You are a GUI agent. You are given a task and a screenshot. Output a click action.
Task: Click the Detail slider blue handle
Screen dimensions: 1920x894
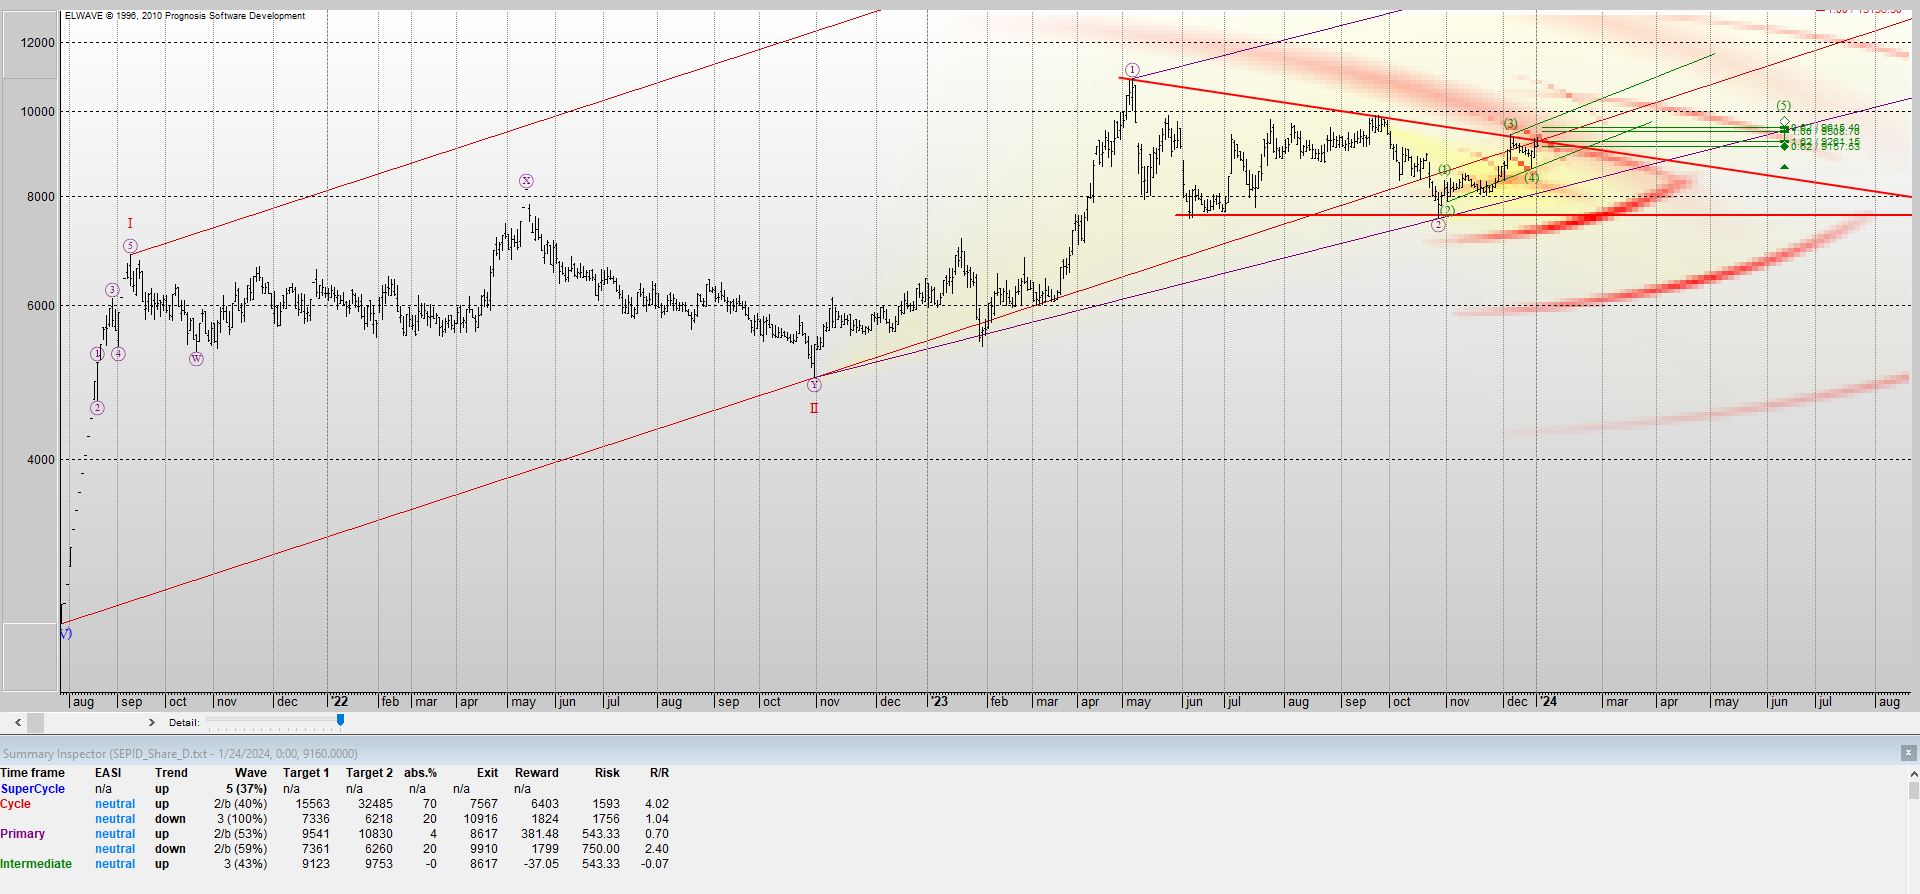click(341, 720)
